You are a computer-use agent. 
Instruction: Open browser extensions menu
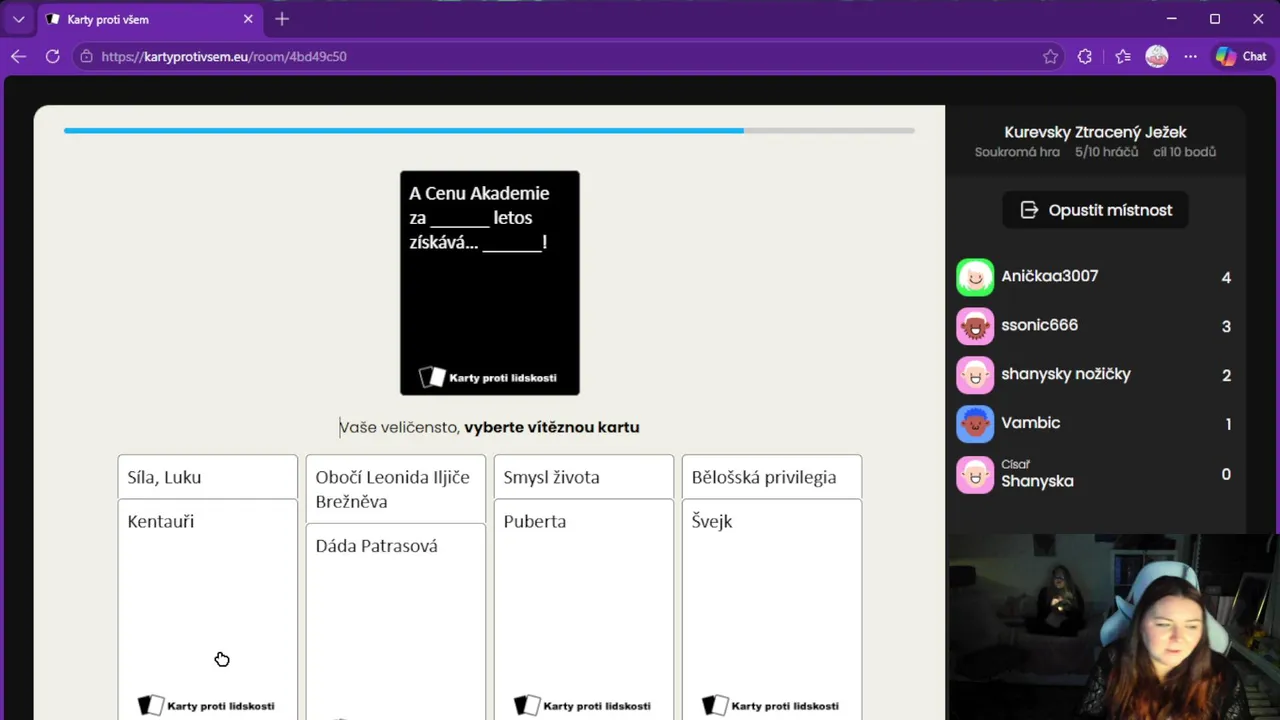(1085, 57)
